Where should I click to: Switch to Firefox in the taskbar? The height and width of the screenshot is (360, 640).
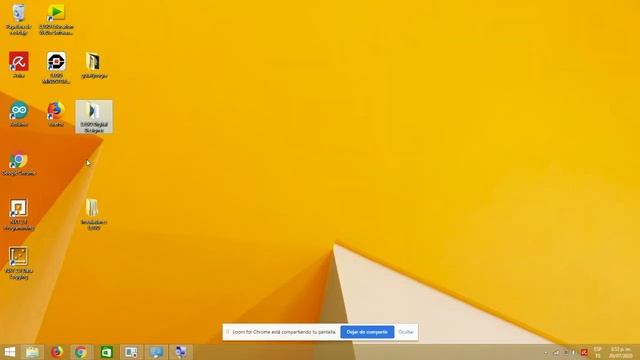coord(57,352)
